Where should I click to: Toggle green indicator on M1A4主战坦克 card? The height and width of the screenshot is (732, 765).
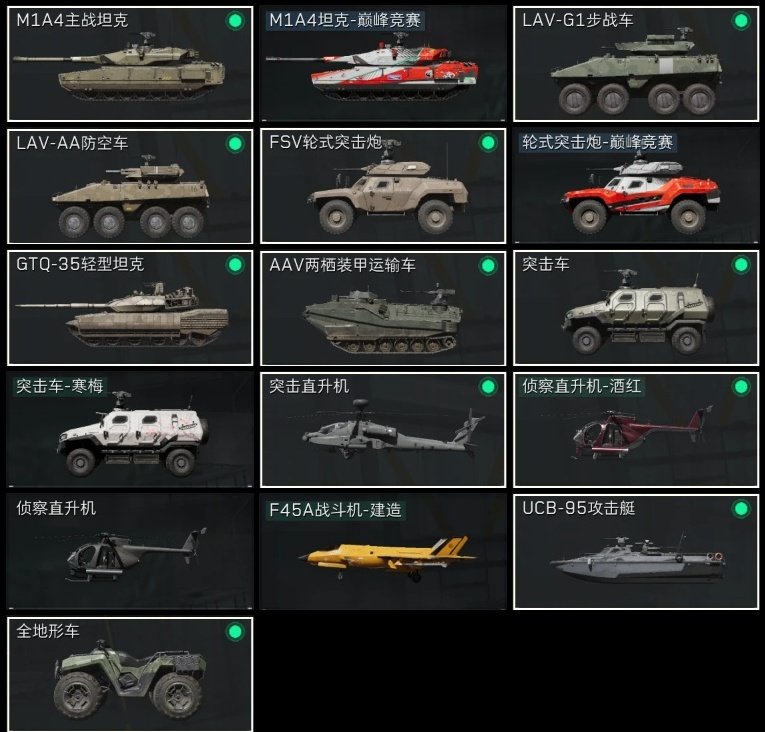pyautogui.click(x=235, y=21)
